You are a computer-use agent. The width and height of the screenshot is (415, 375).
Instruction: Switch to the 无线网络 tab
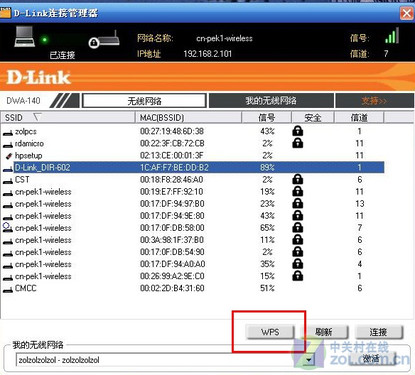pos(144,100)
